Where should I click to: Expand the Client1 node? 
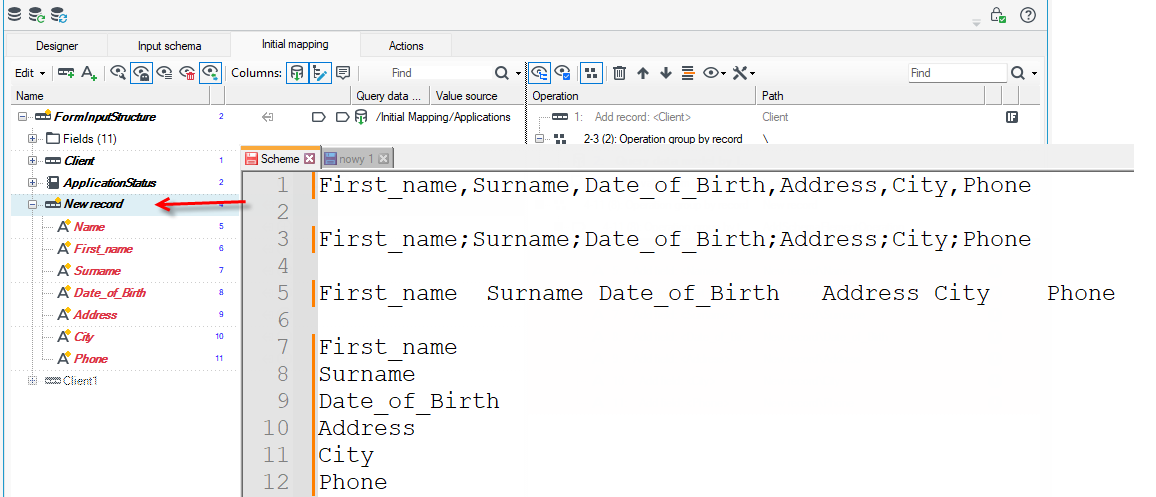(32, 380)
